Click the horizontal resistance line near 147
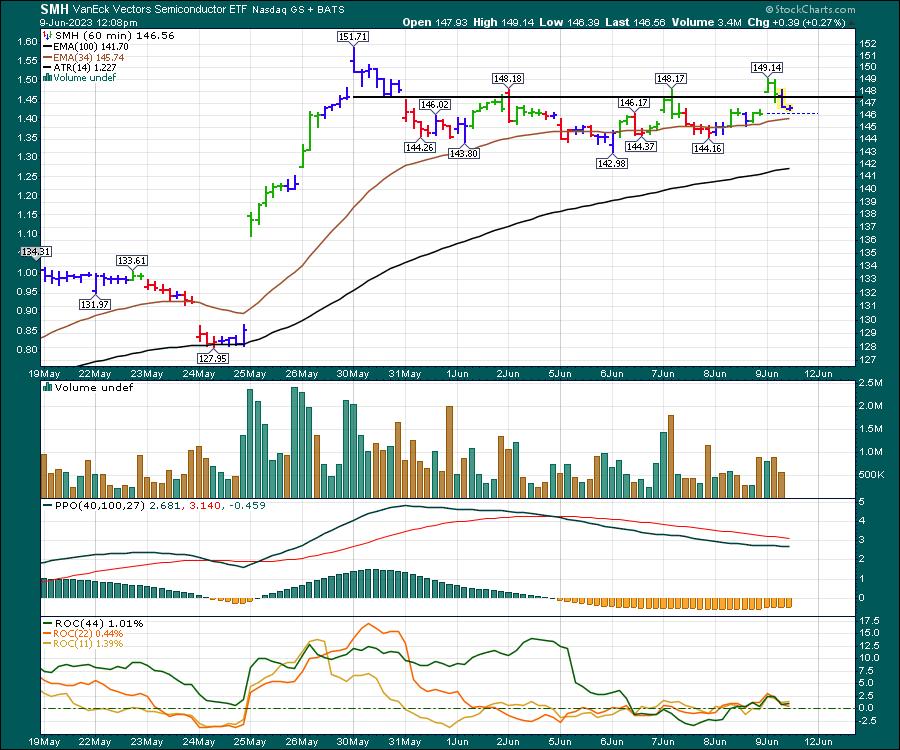Screen dimensions: 900x750 603,97
